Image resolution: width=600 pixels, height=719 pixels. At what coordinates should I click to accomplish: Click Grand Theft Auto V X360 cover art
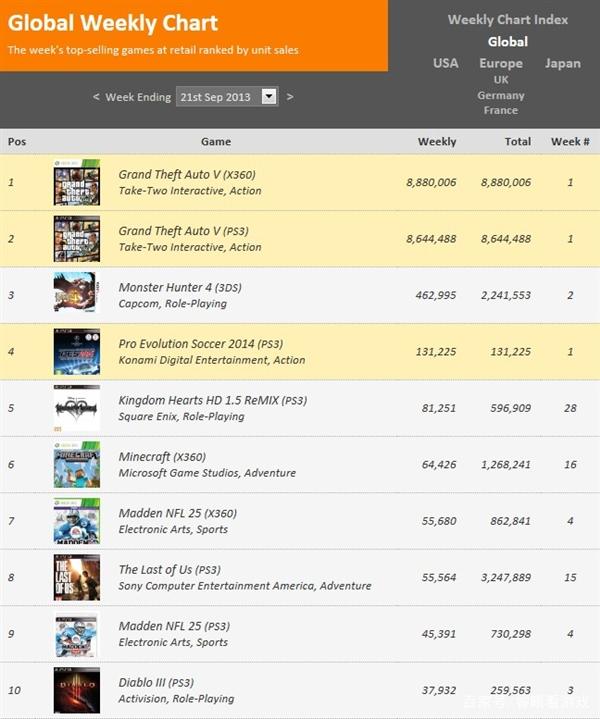(x=76, y=182)
